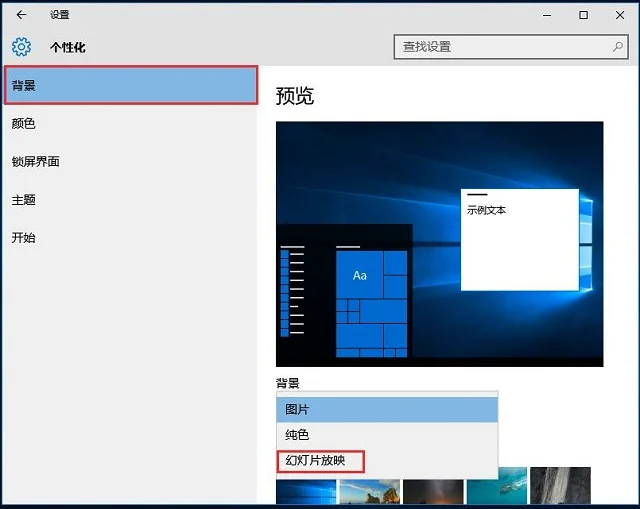Choose 纯色 in background dropdown

pos(387,435)
